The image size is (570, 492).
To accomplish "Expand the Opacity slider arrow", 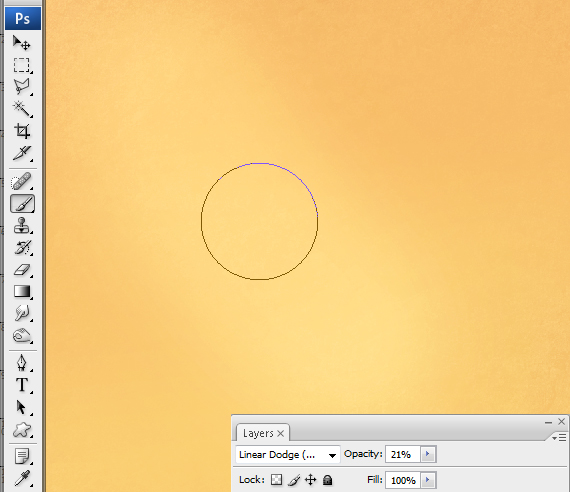I will [428, 454].
